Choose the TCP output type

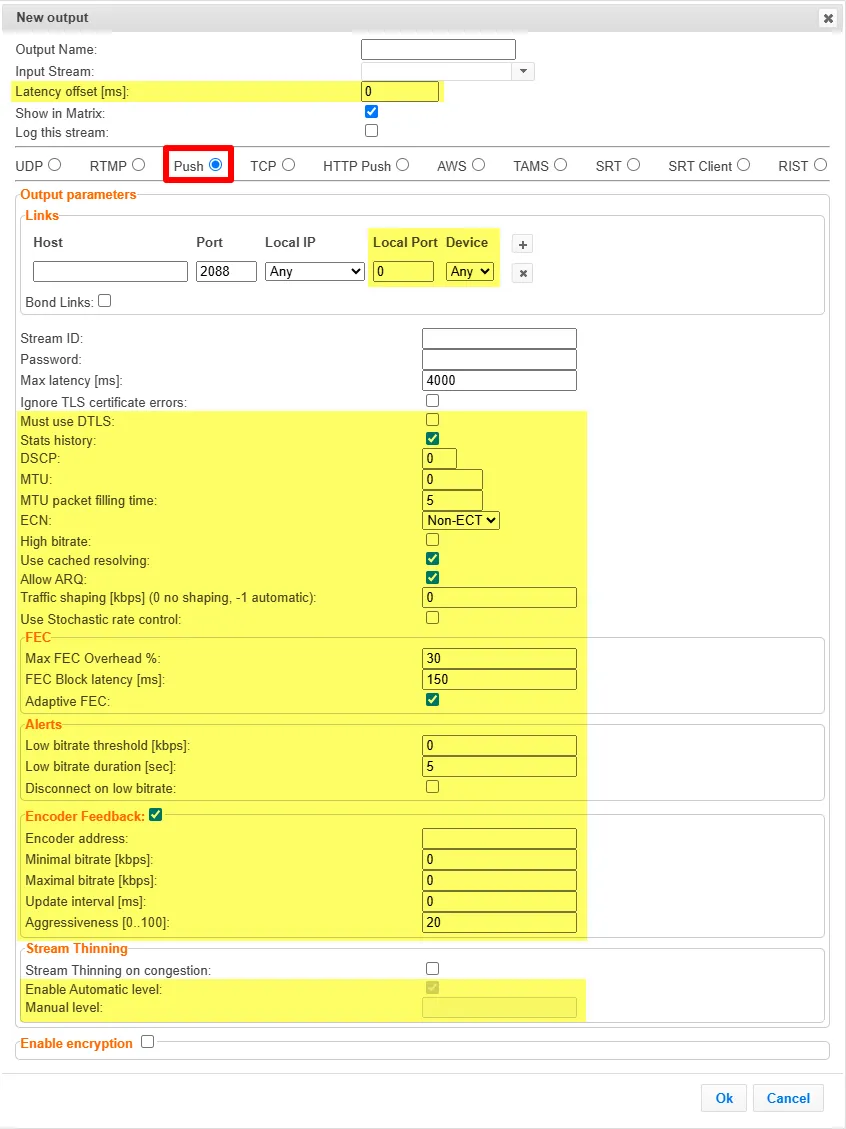tap(289, 165)
